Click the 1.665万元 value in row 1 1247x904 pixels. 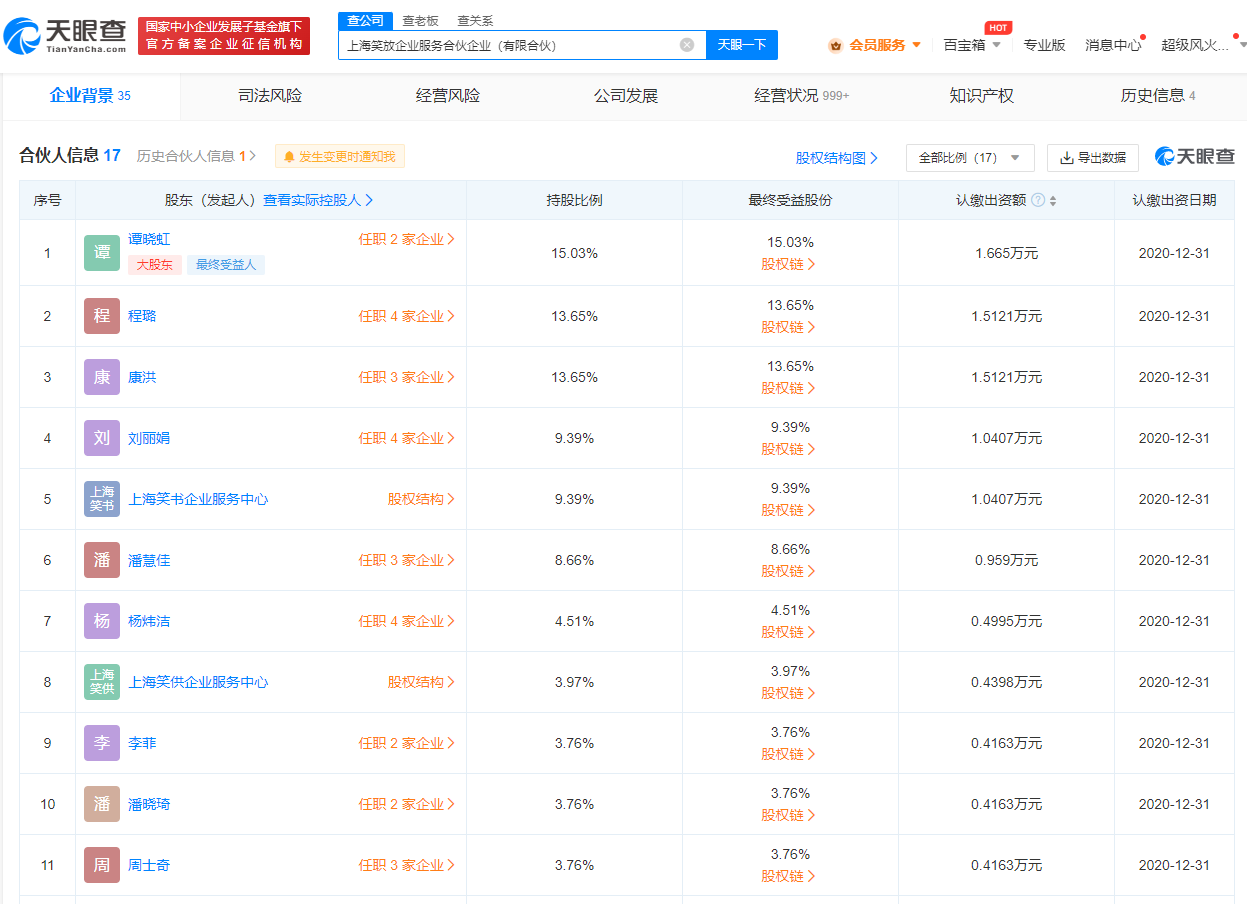pos(1006,253)
